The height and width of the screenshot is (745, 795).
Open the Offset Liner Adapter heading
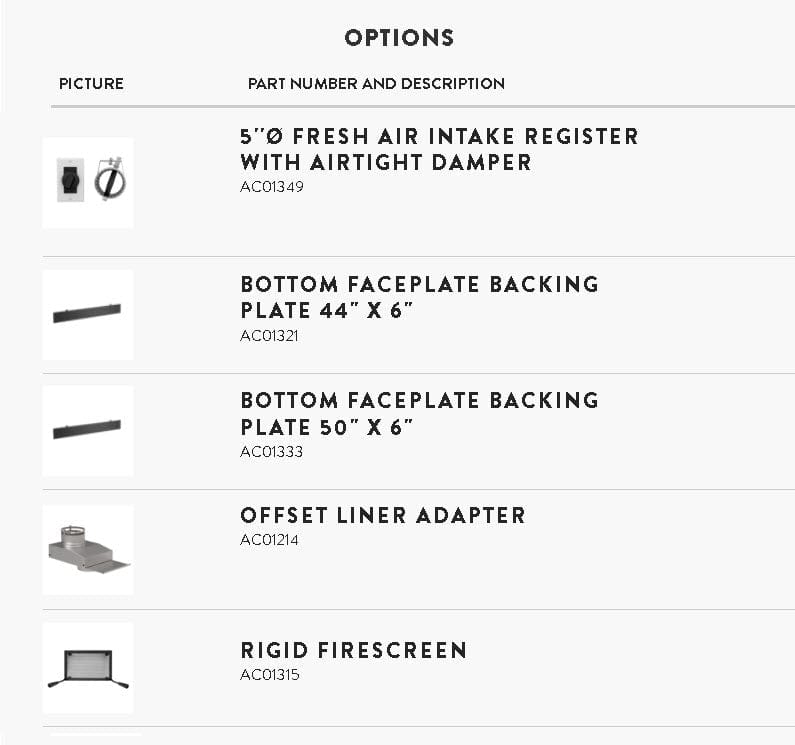(383, 515)
